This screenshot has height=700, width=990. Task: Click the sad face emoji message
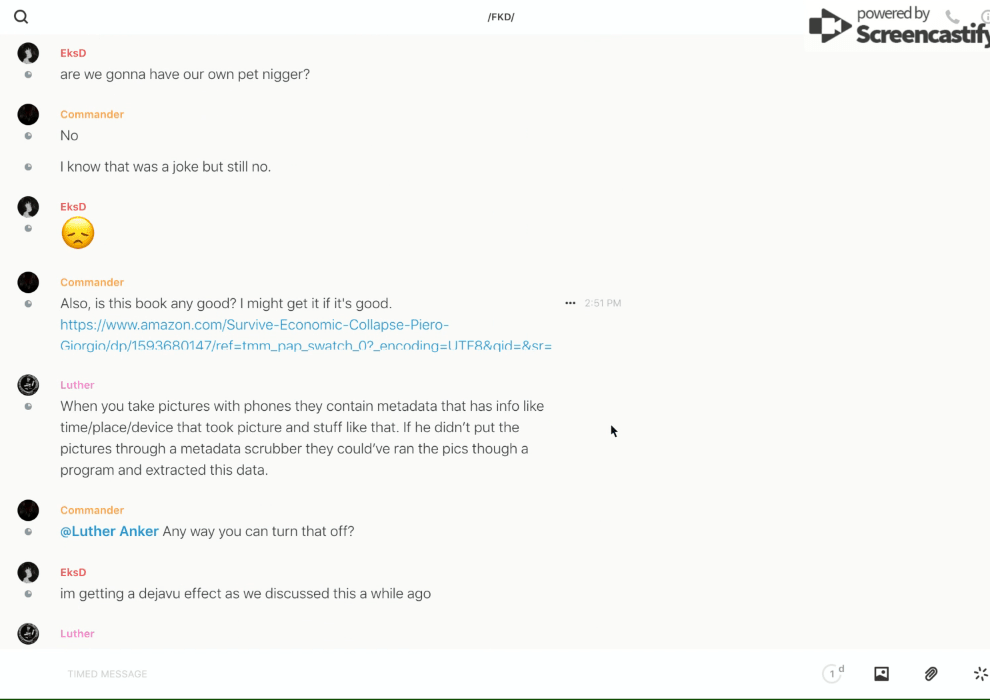[77, 233]
